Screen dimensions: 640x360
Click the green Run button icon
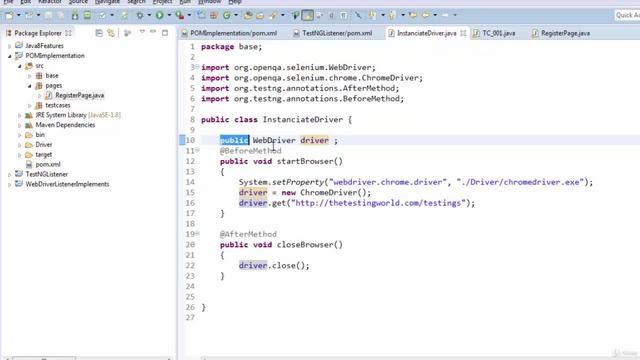(160, 16)
